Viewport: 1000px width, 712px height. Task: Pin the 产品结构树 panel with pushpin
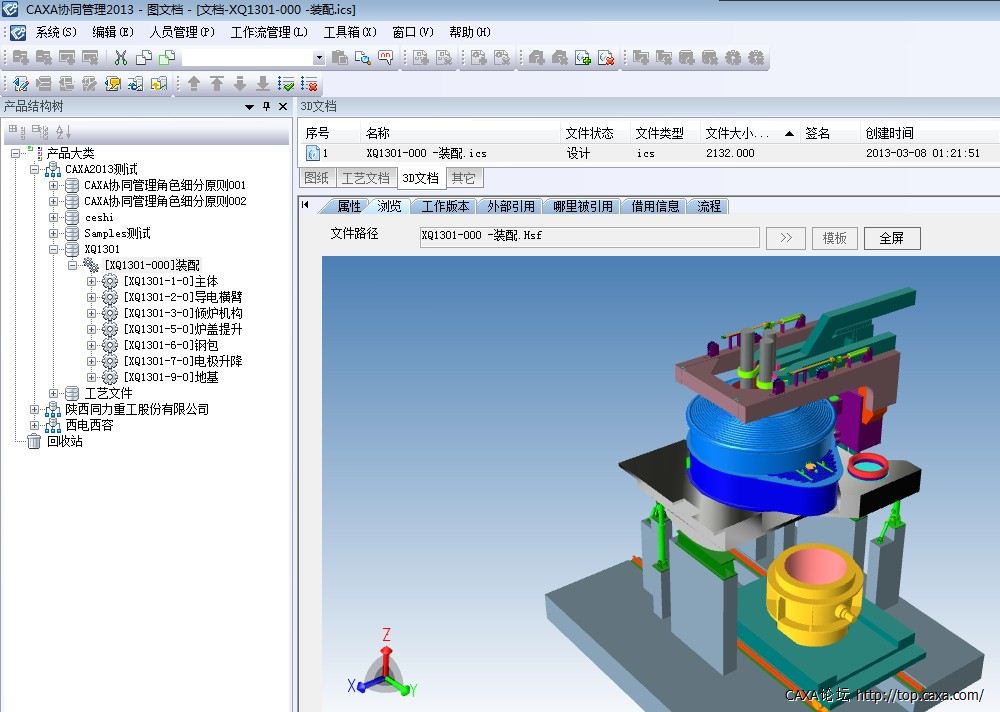click(266, 107)
